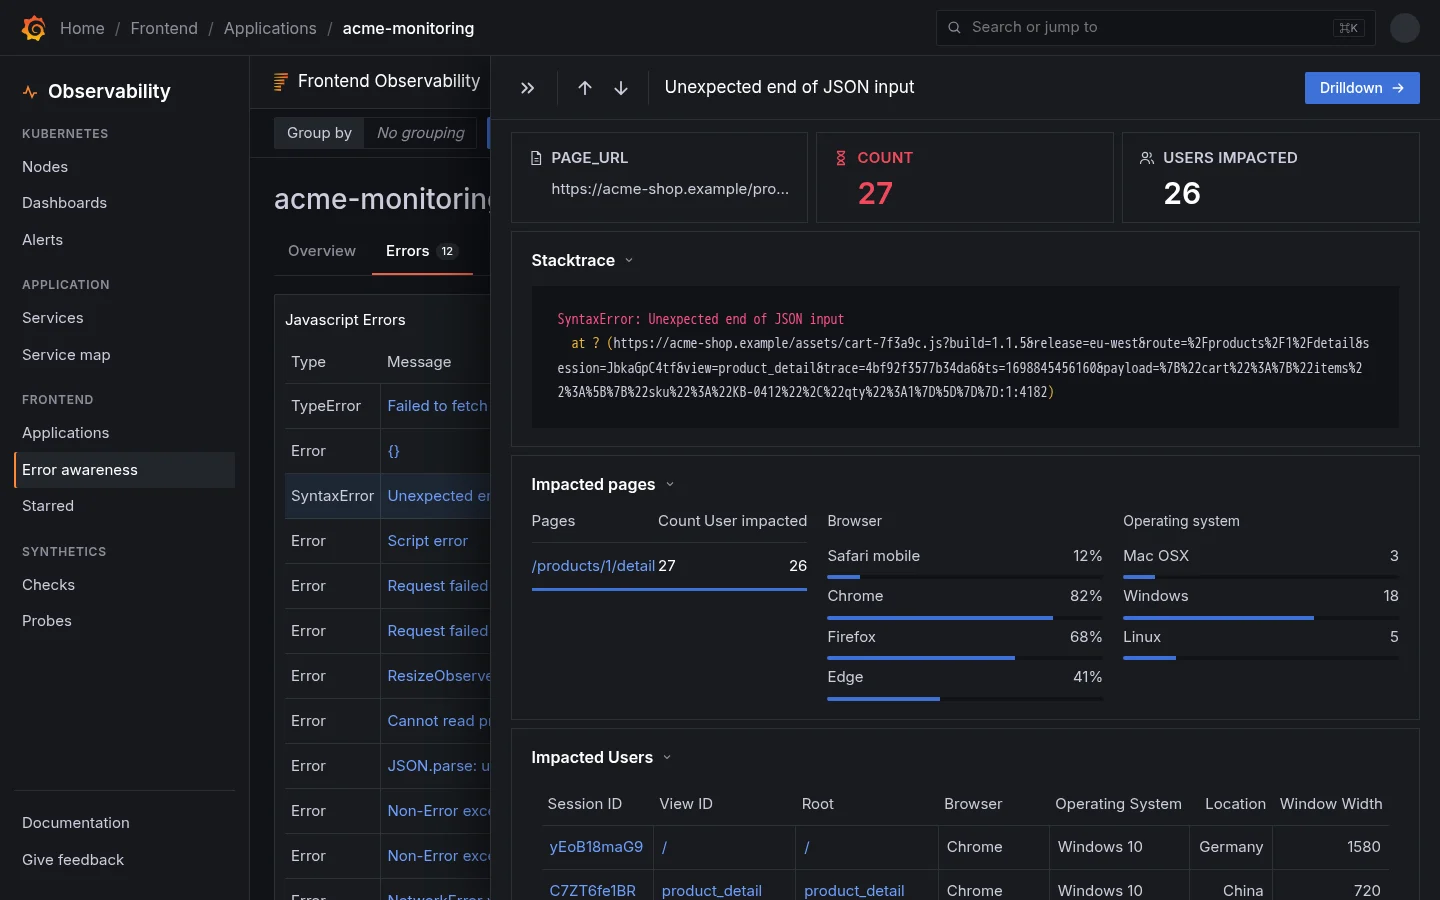Viewport: 1440px width, 900px height.
Task: Open Probes under Synthetics
Action: point(47,621)
